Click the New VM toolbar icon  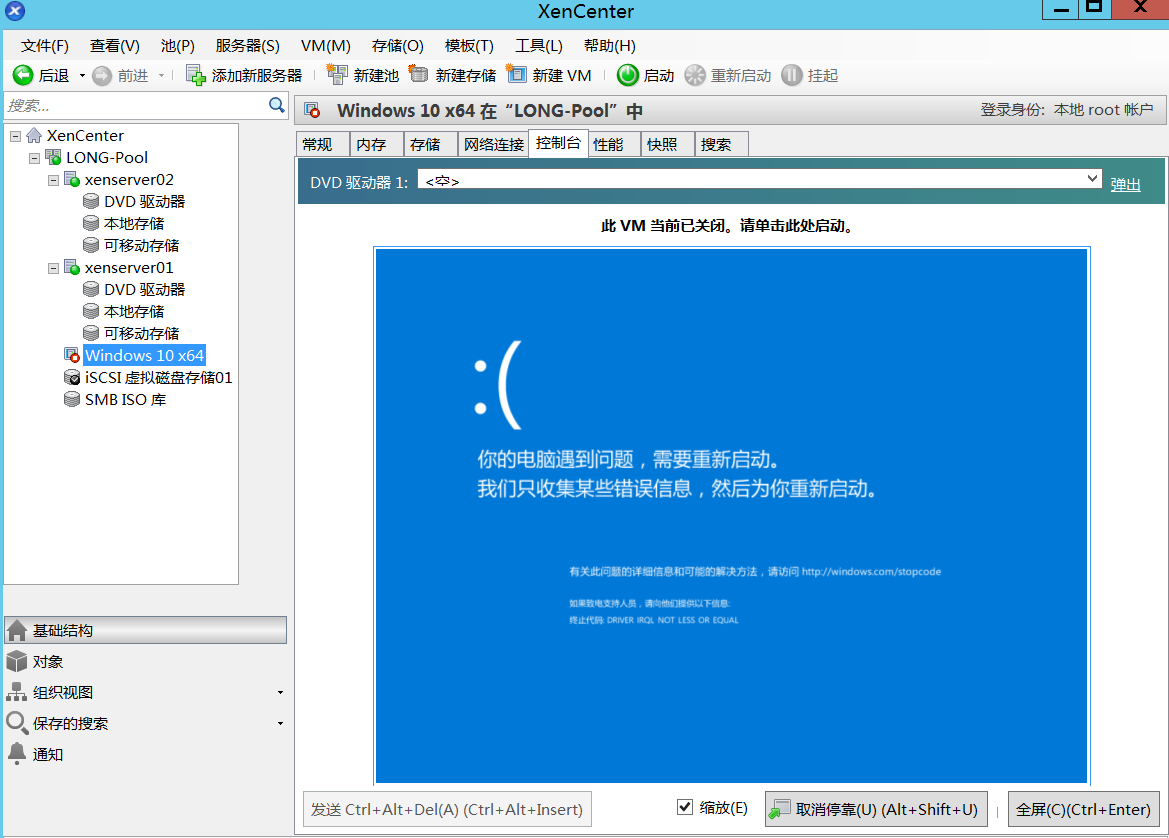click(x=516, y=75)
